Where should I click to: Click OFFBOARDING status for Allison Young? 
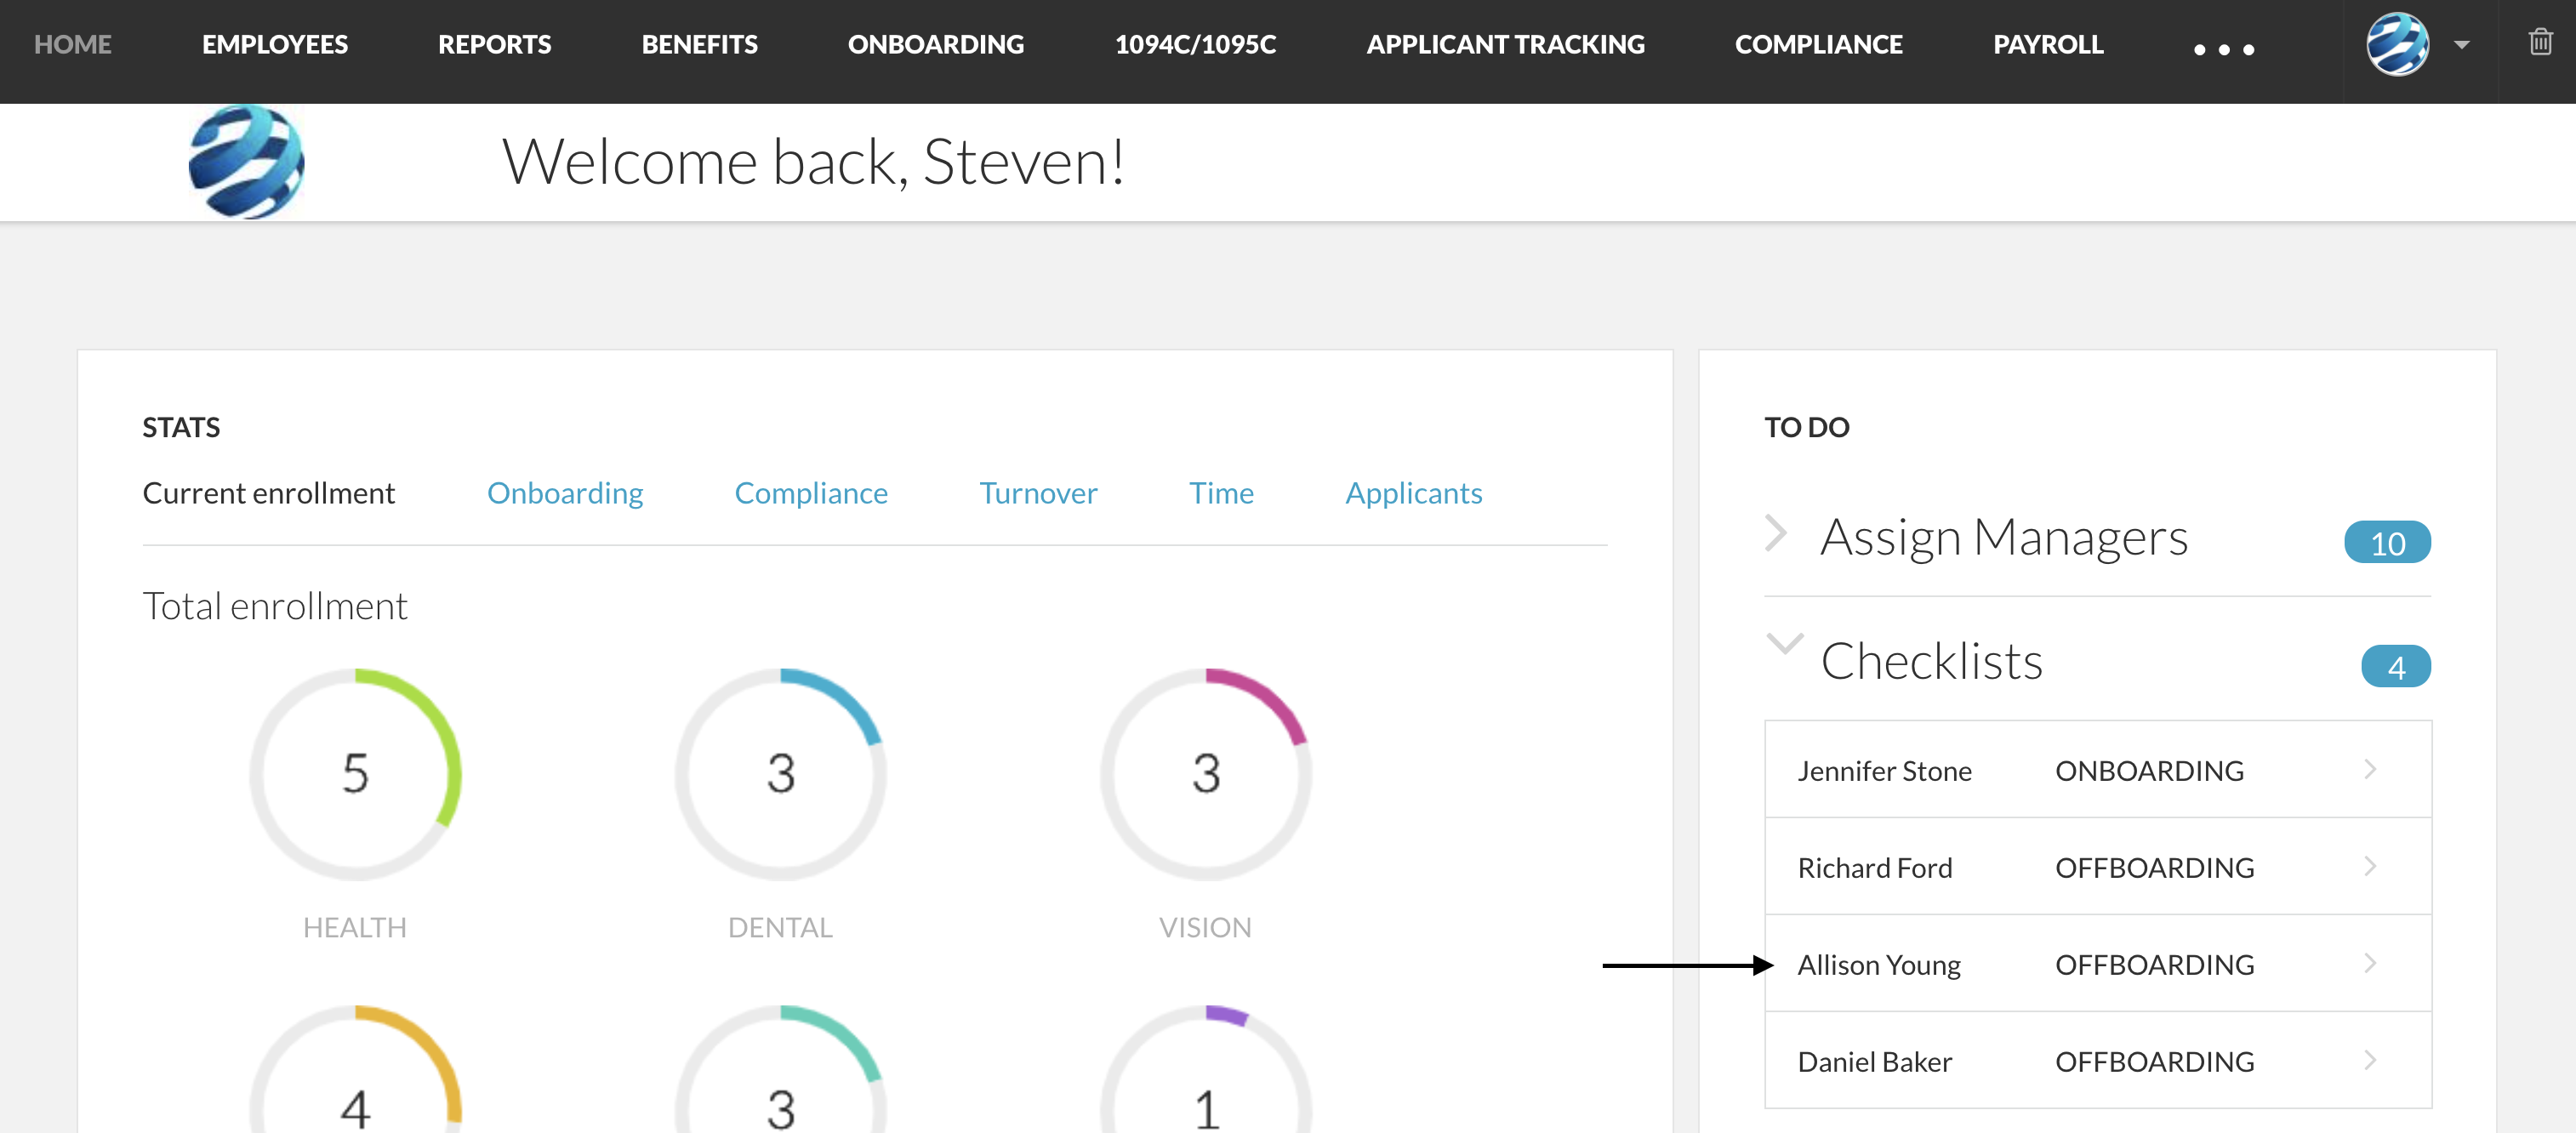[2154, 965]
